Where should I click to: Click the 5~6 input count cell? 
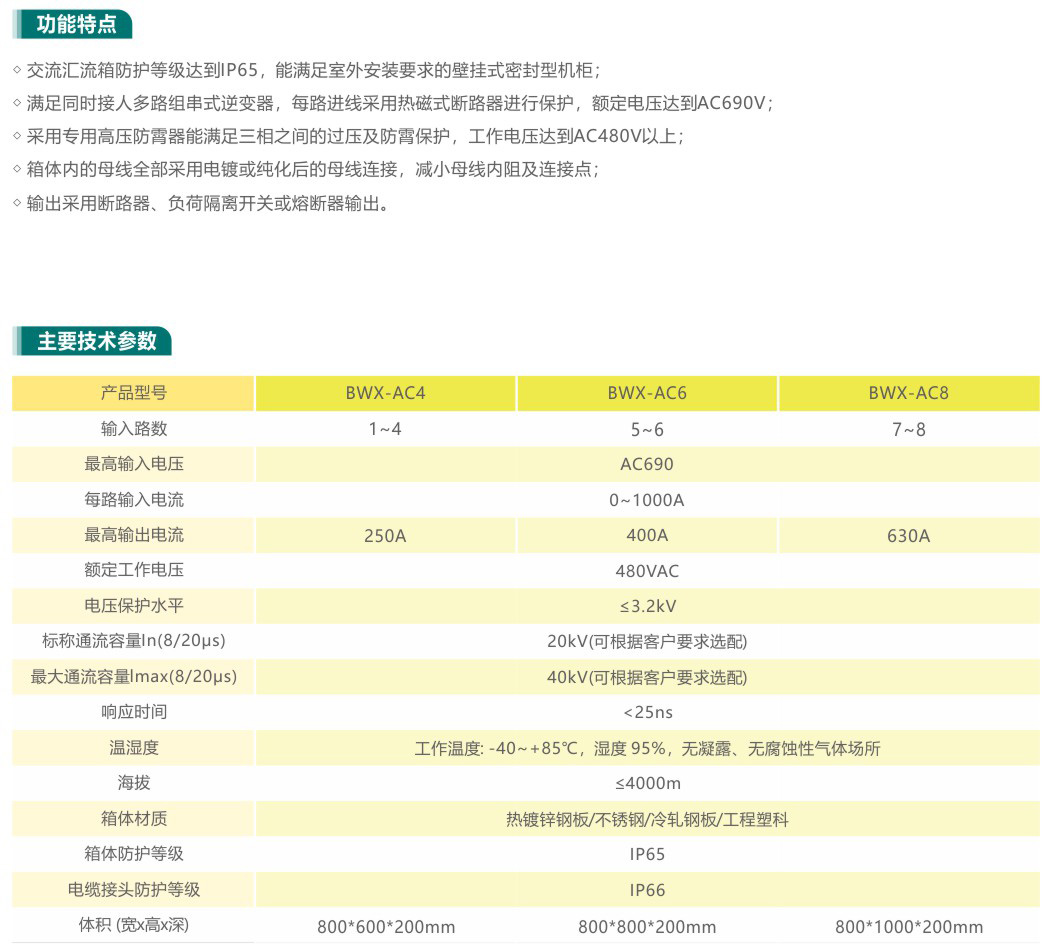tap(647, 429)
